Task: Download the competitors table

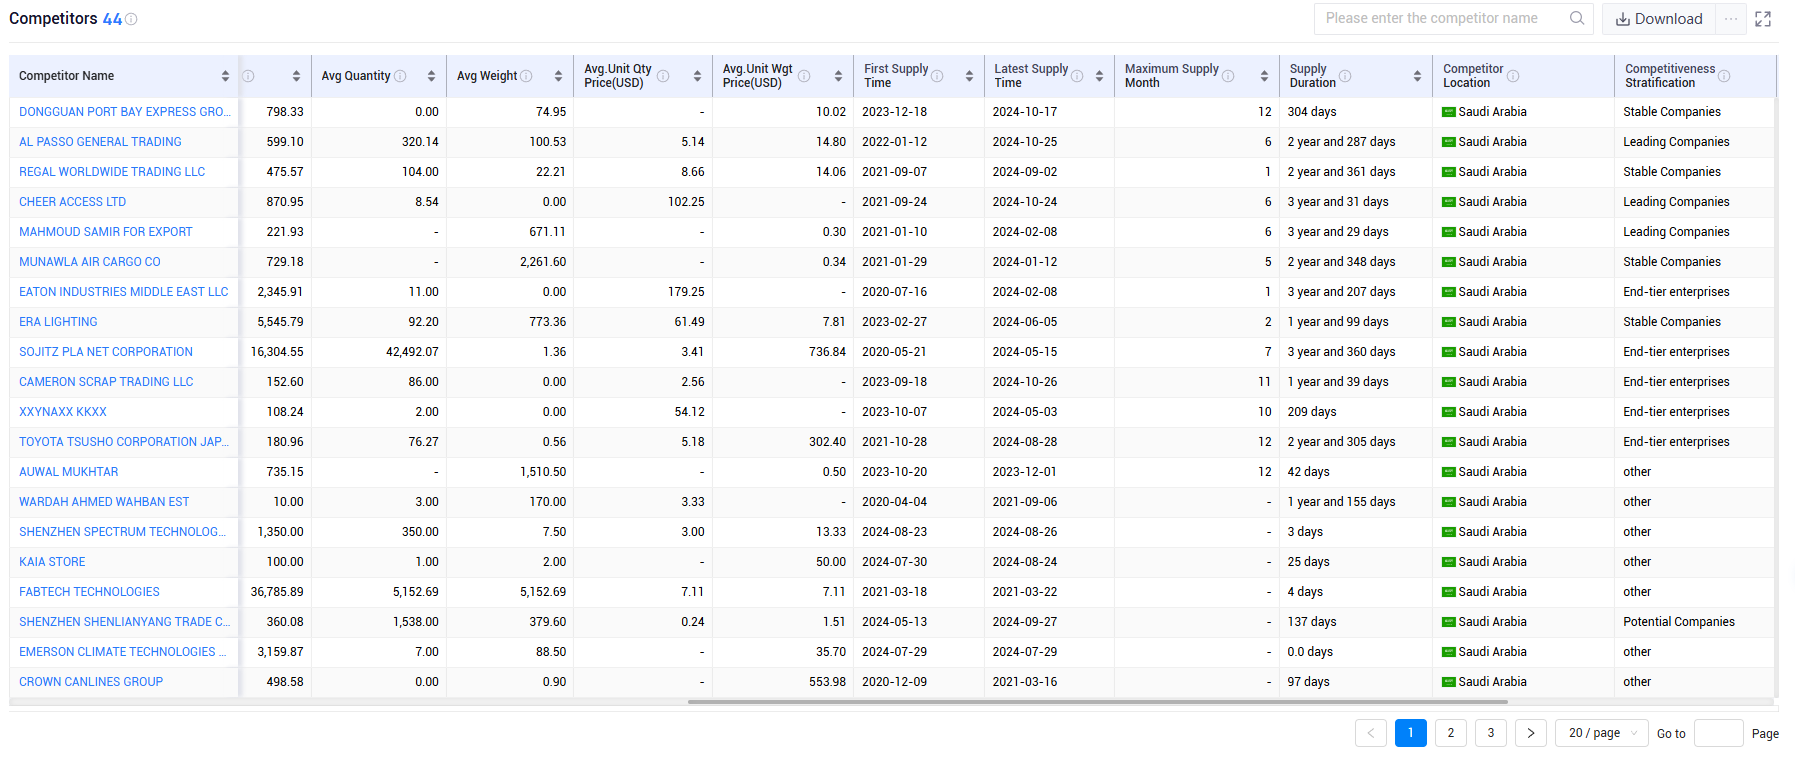Action: point(1659,19)
